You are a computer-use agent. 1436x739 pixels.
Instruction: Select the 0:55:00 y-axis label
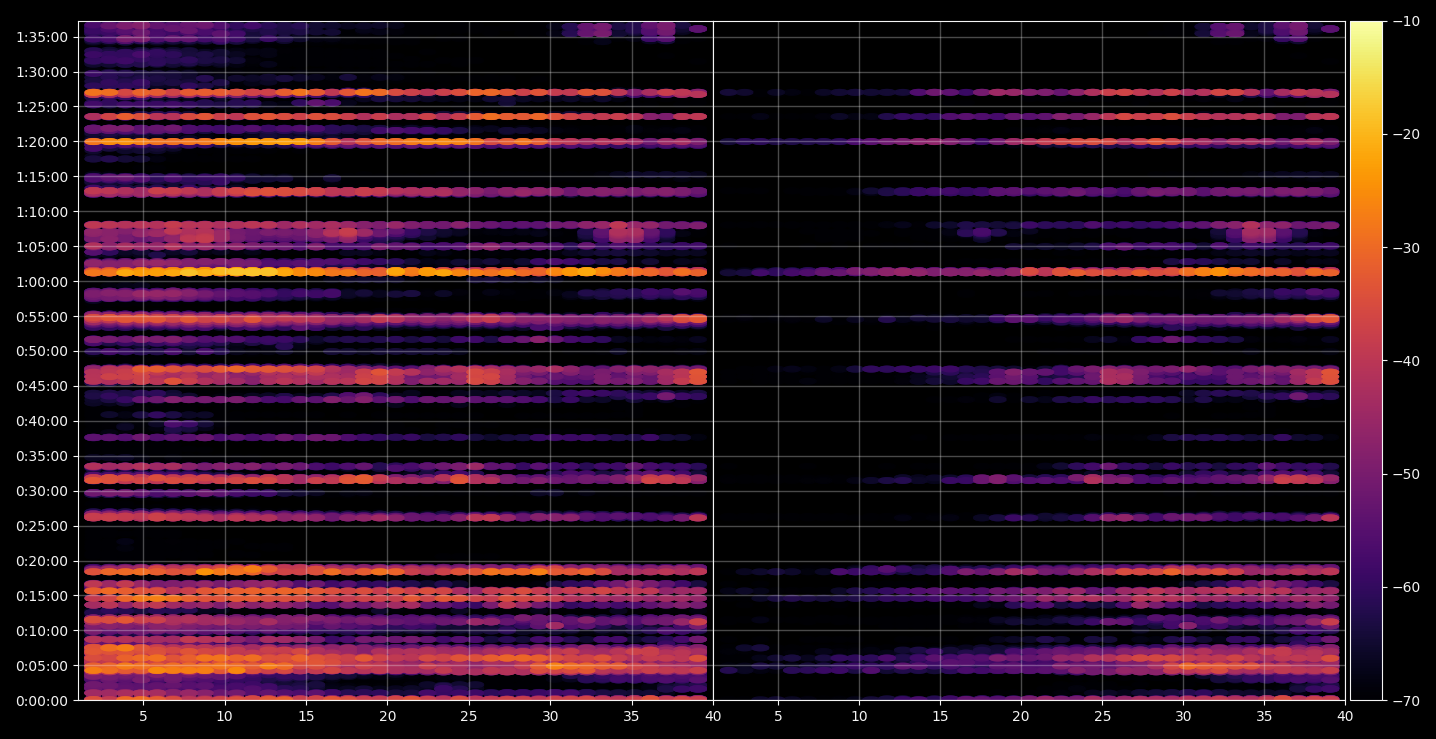tap(42, 317)
